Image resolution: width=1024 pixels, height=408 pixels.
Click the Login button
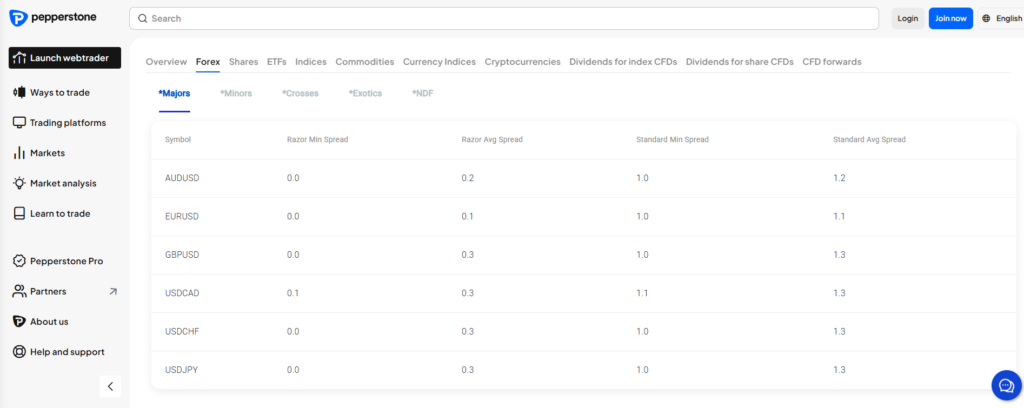(908, 18)
